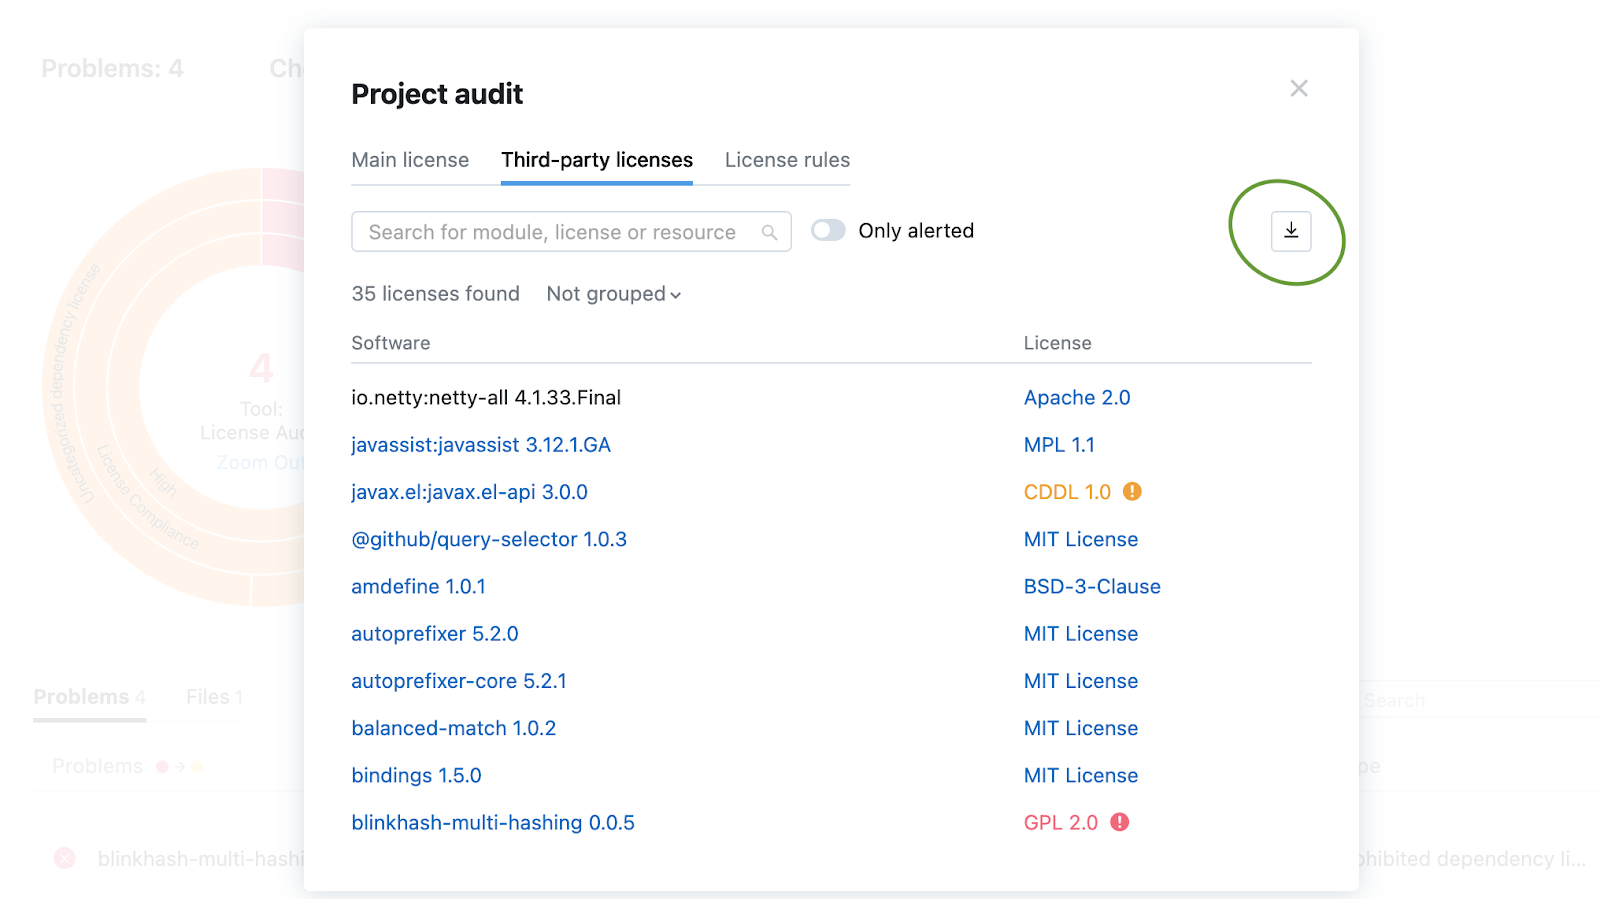This screenshot has width=1600, height=899.
Task: Close the Project audit dialog
Action: click(1299, 89)
